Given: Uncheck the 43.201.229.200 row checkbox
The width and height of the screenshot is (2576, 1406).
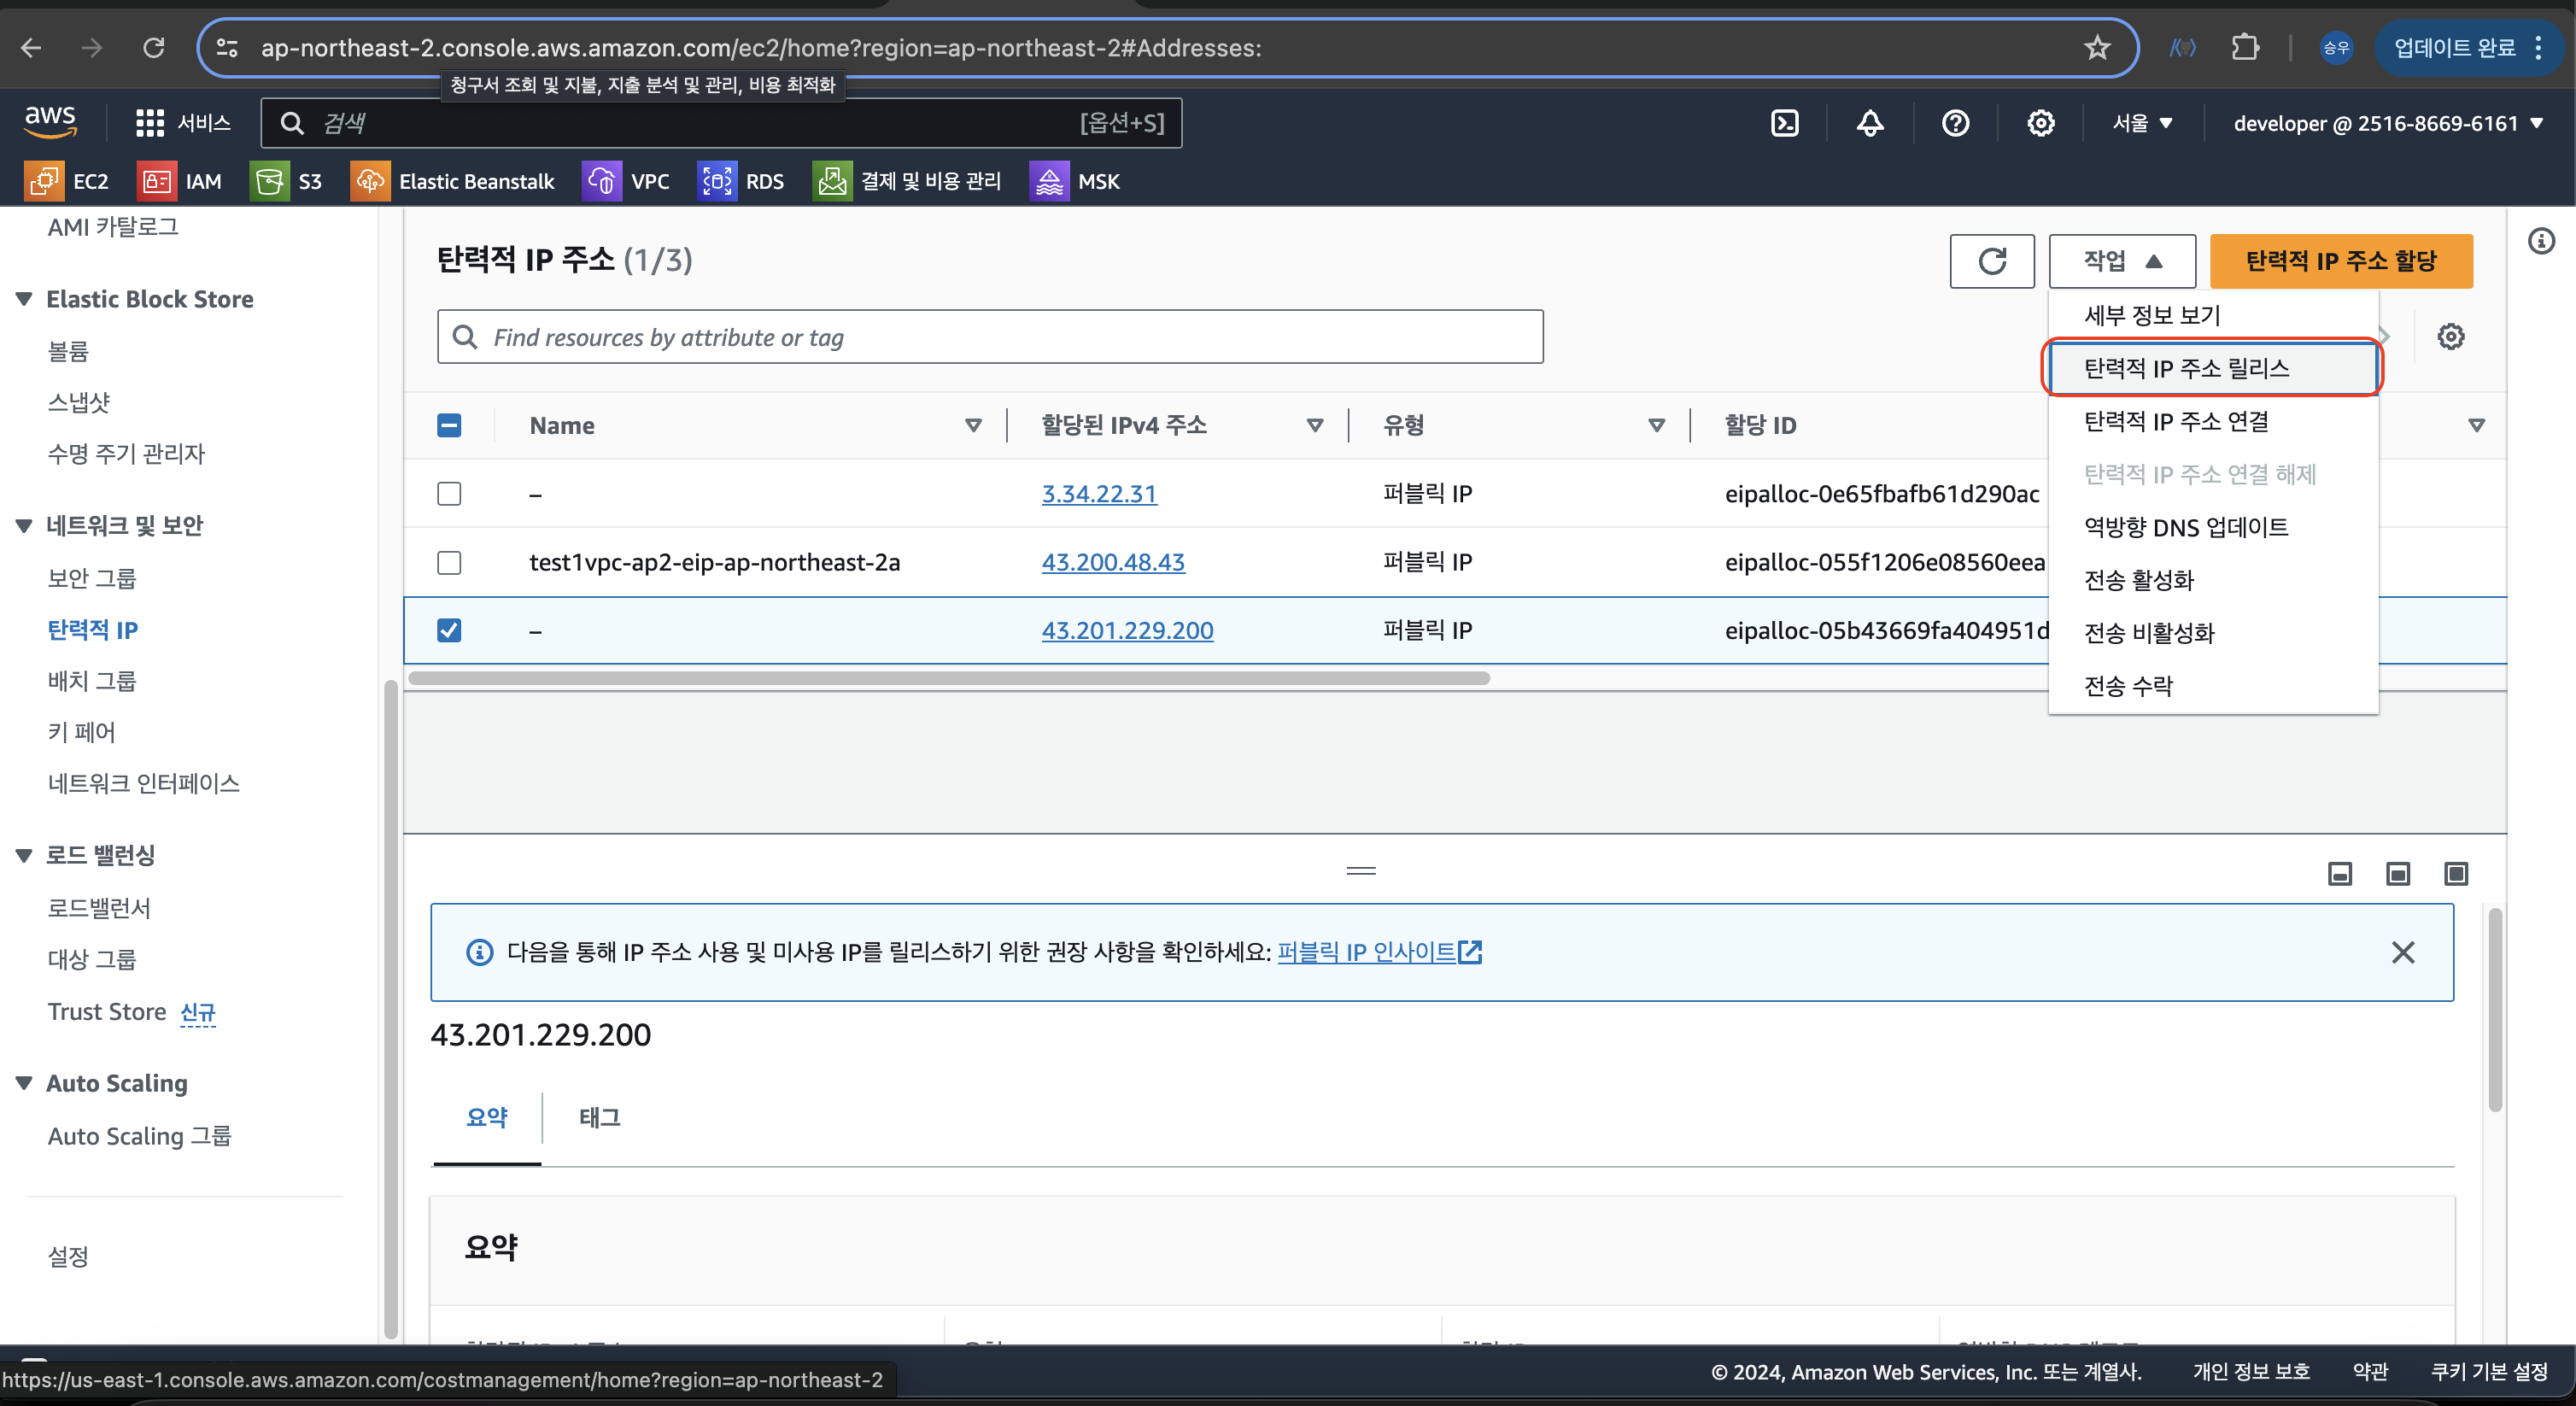Looking at the screenshot, I should coord(449,630).
